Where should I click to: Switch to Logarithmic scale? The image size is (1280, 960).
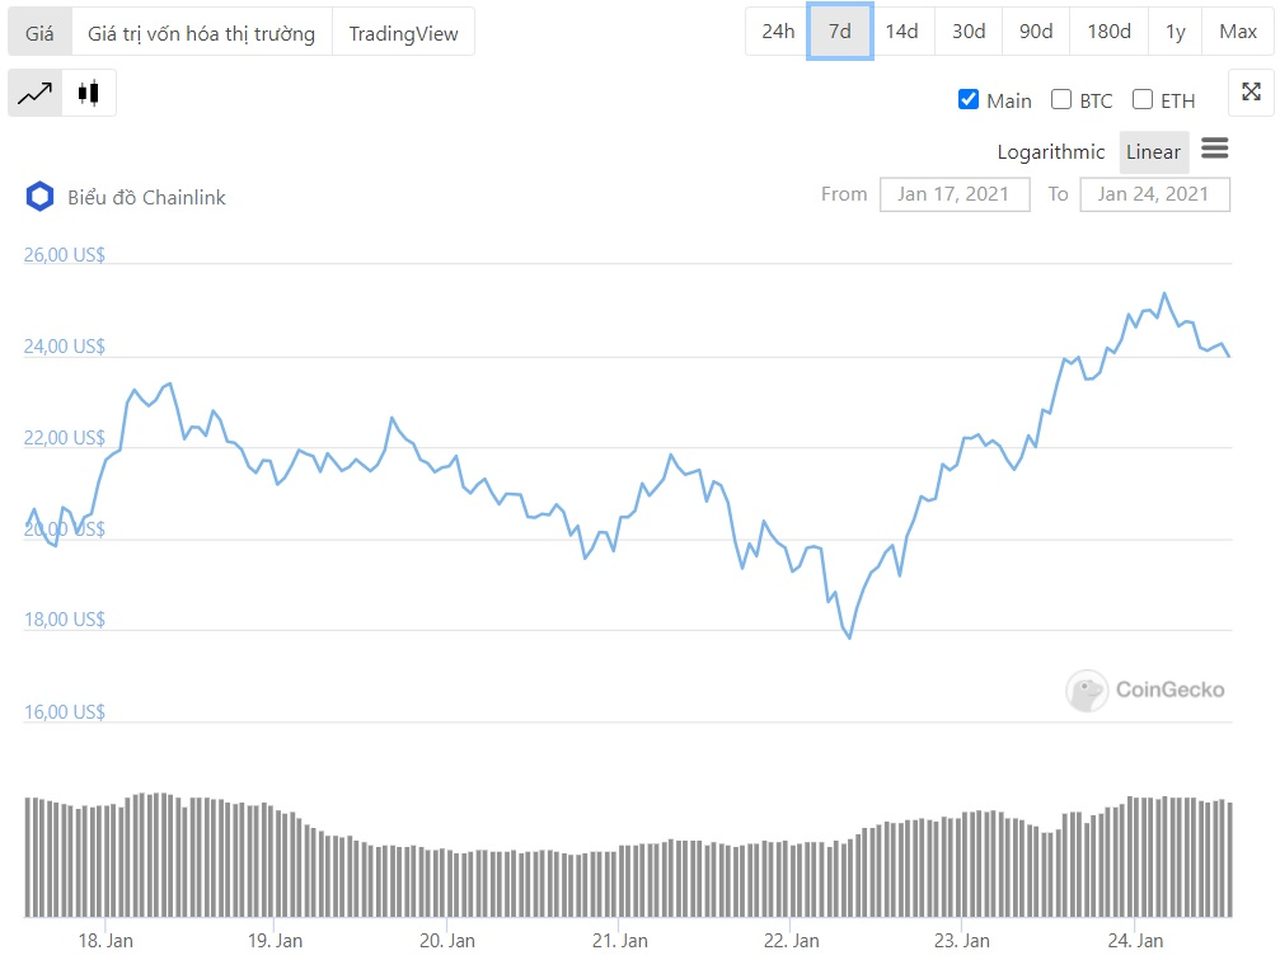coord(1051,152)
